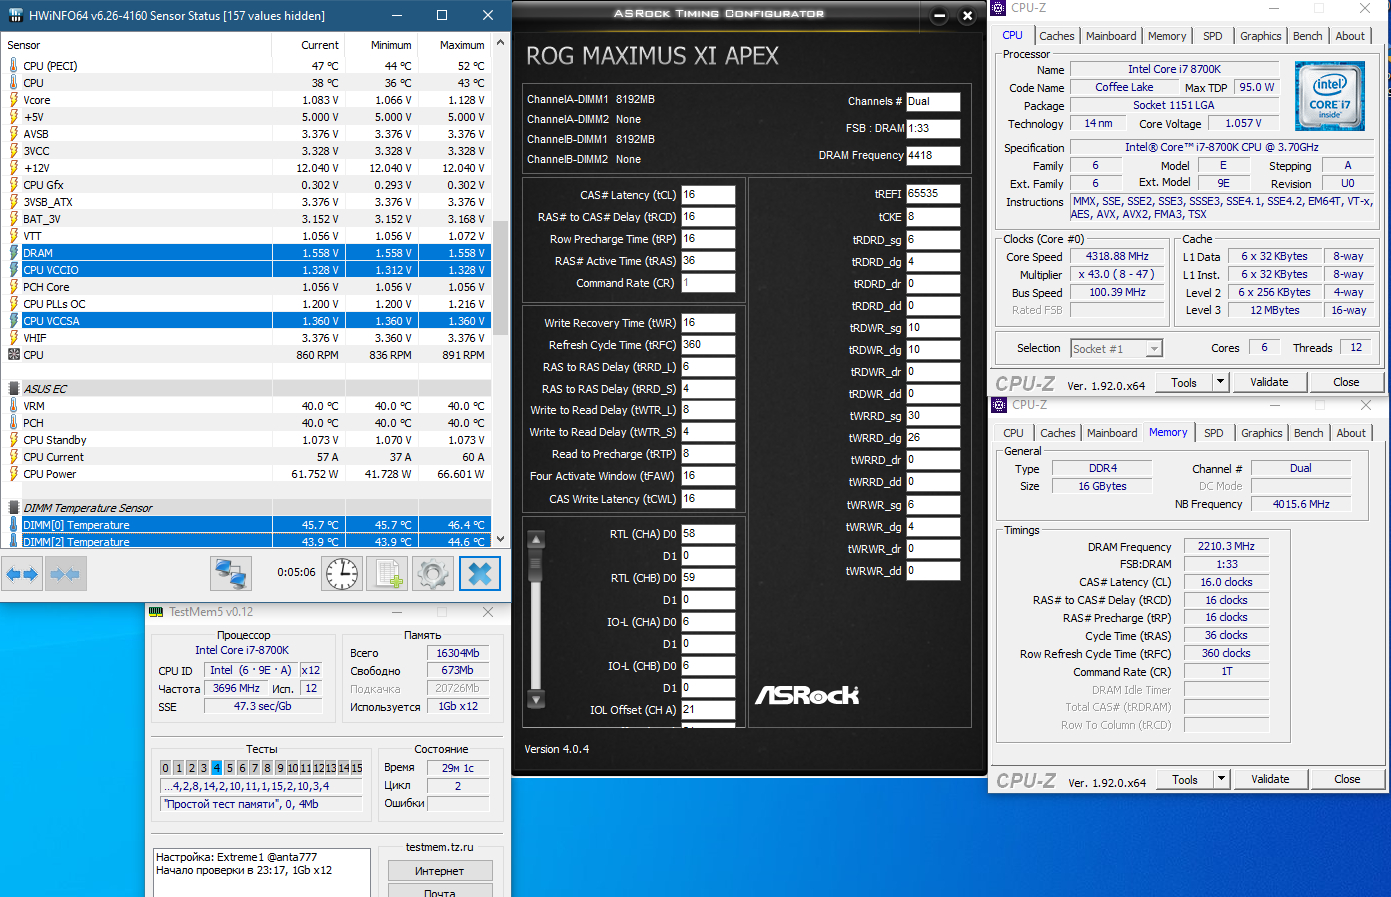Start HWiNFO logging with sheet-plus icon
Image resolution: width=1391 pixels, height=897 pixels.
(388, 574)
